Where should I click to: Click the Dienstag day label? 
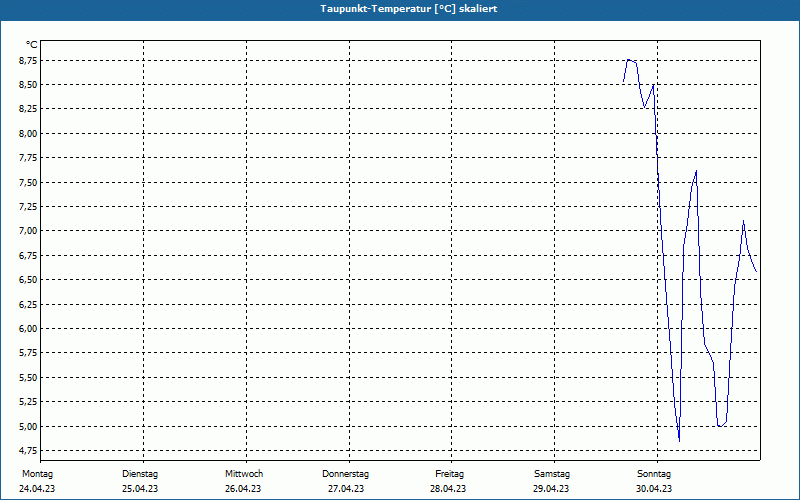coord(140,474)
